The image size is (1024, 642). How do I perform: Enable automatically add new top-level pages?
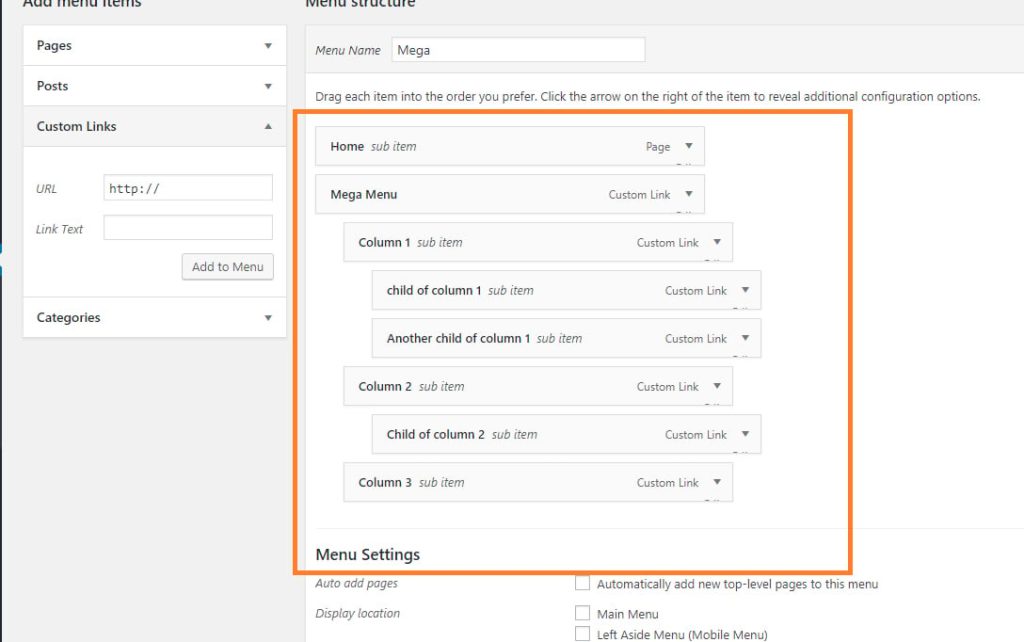click(x=582, y=583)
